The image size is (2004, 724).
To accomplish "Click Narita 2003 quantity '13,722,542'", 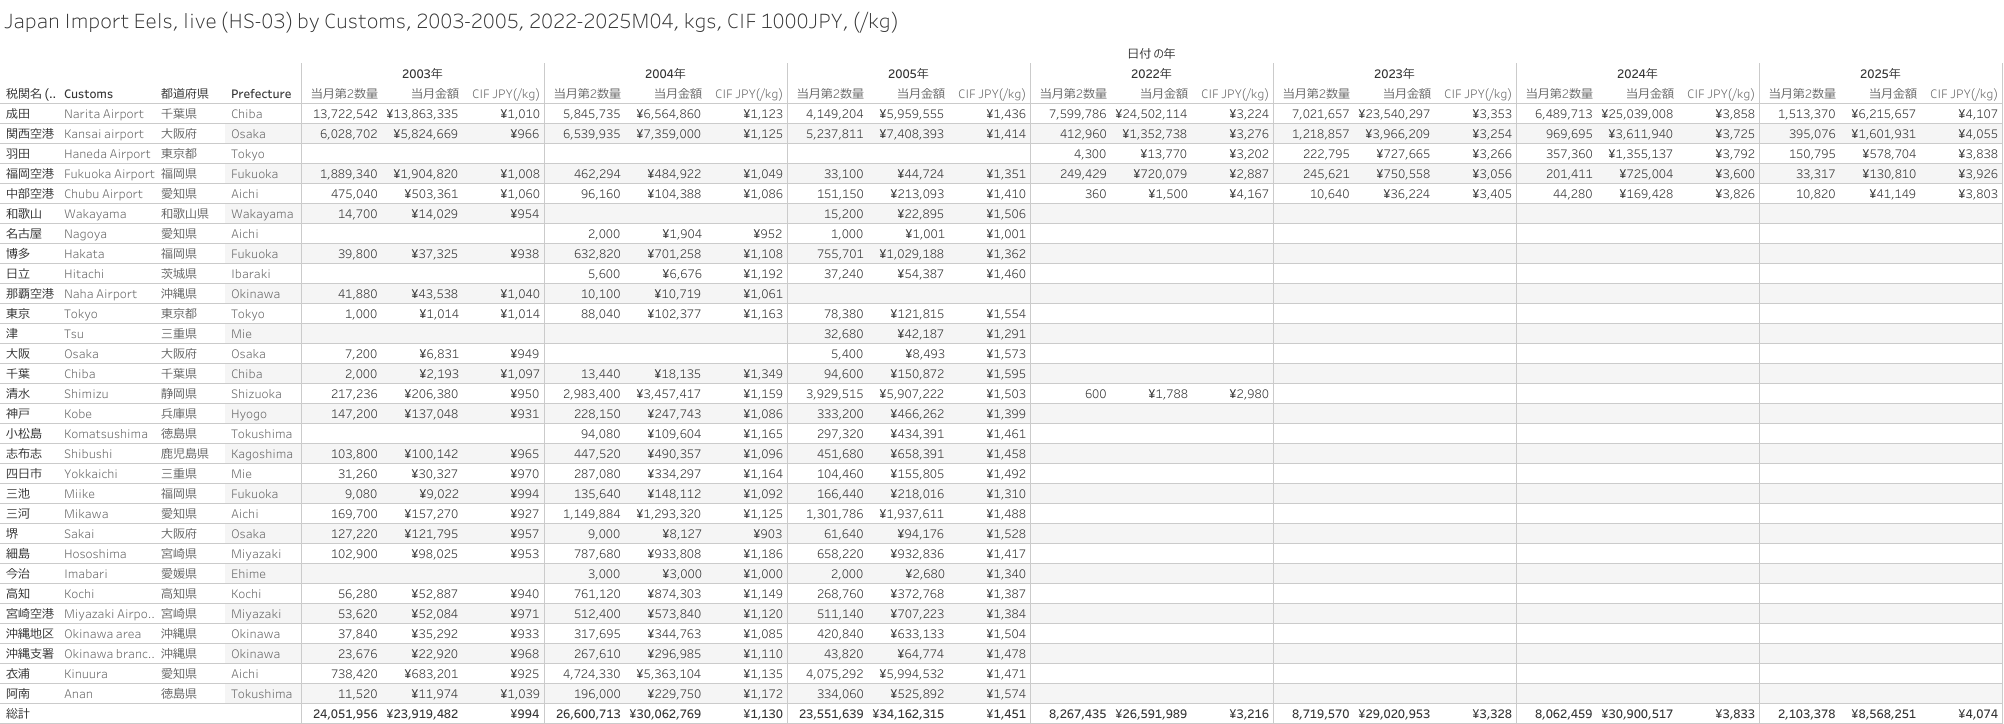I will (x=345, y=114).
